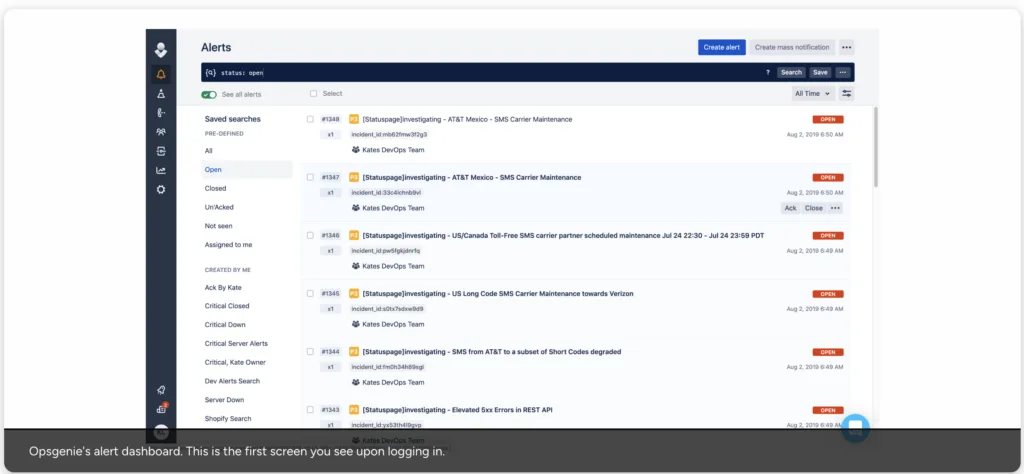The width and height of the screenshot is (1024, 474).
Task: Open the Server Down saved search
Action: pos(224,400)
